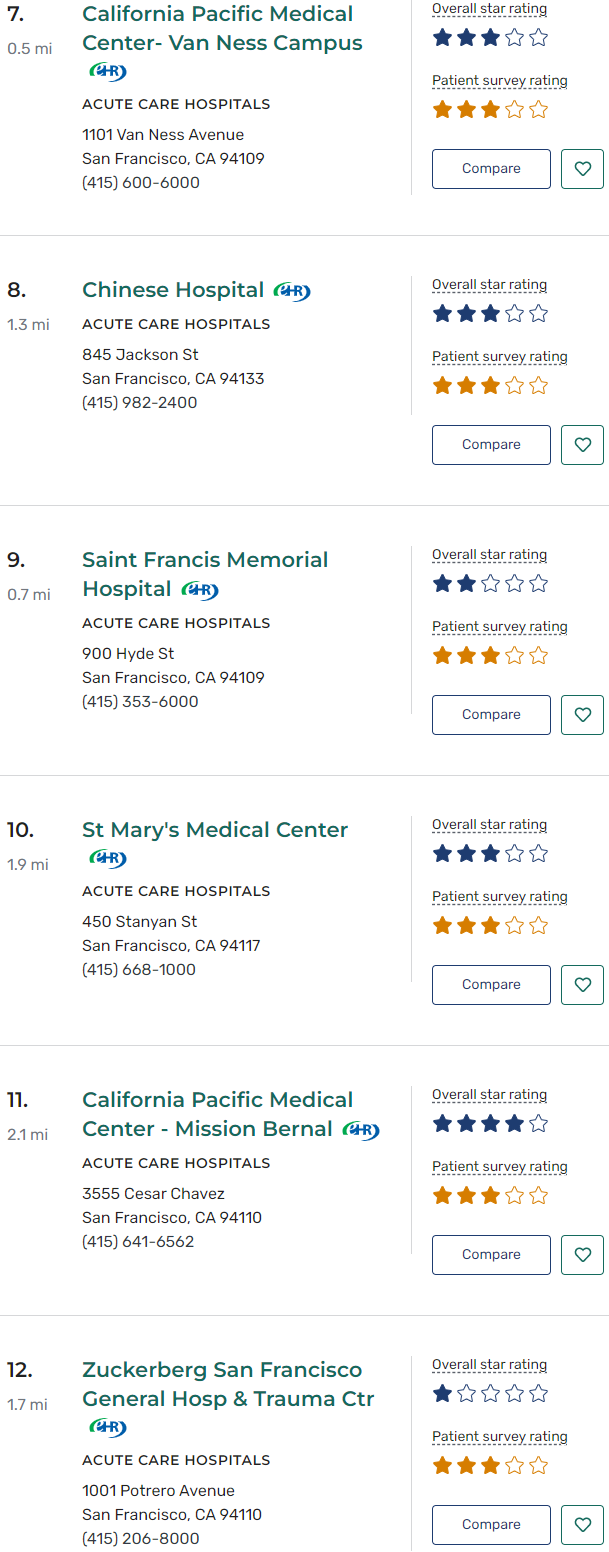Open St Mary's Medical Center page
This screenshot has width=609, height=1552.
point(215,830)
